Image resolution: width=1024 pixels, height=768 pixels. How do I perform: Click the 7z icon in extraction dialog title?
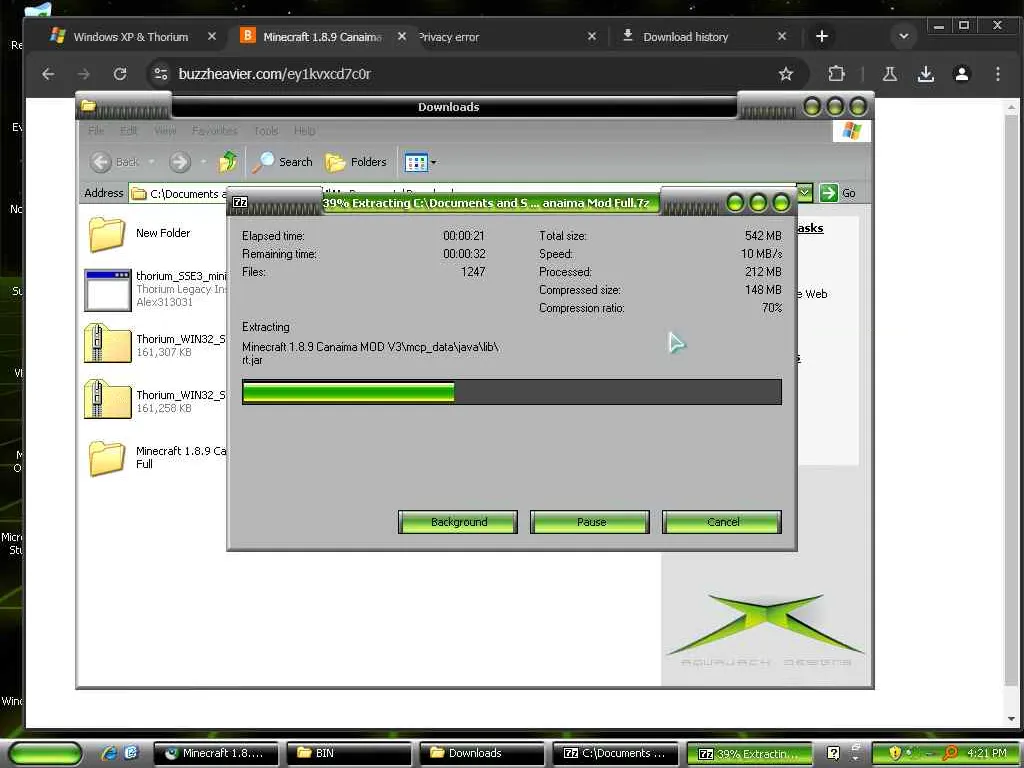(240, 202)
